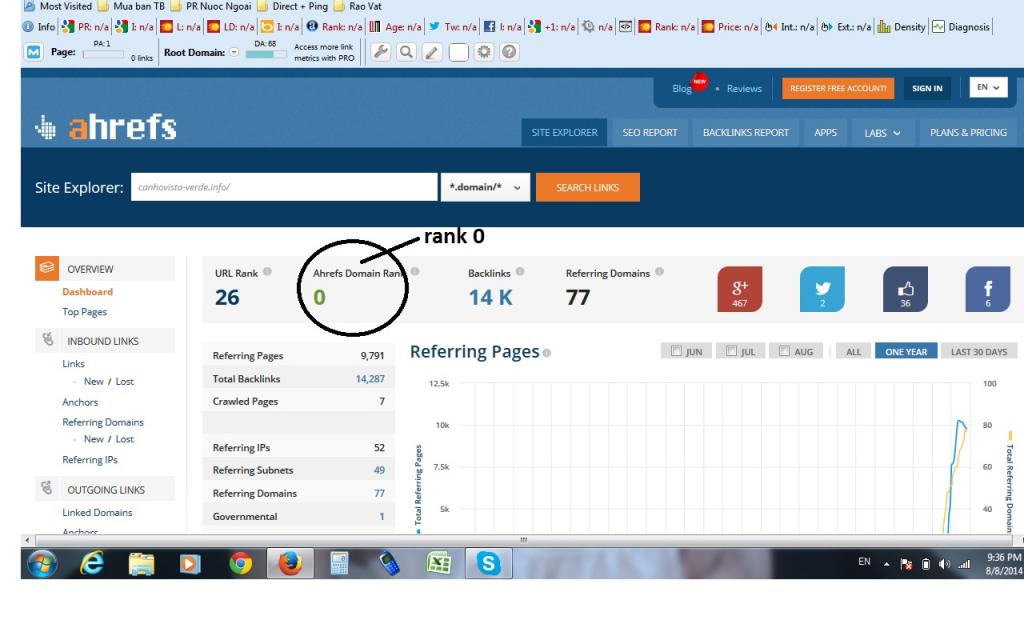The image size is (1024, 640).
Task: Open Plans & Pricing tab
Action: [x=968, y=133]
